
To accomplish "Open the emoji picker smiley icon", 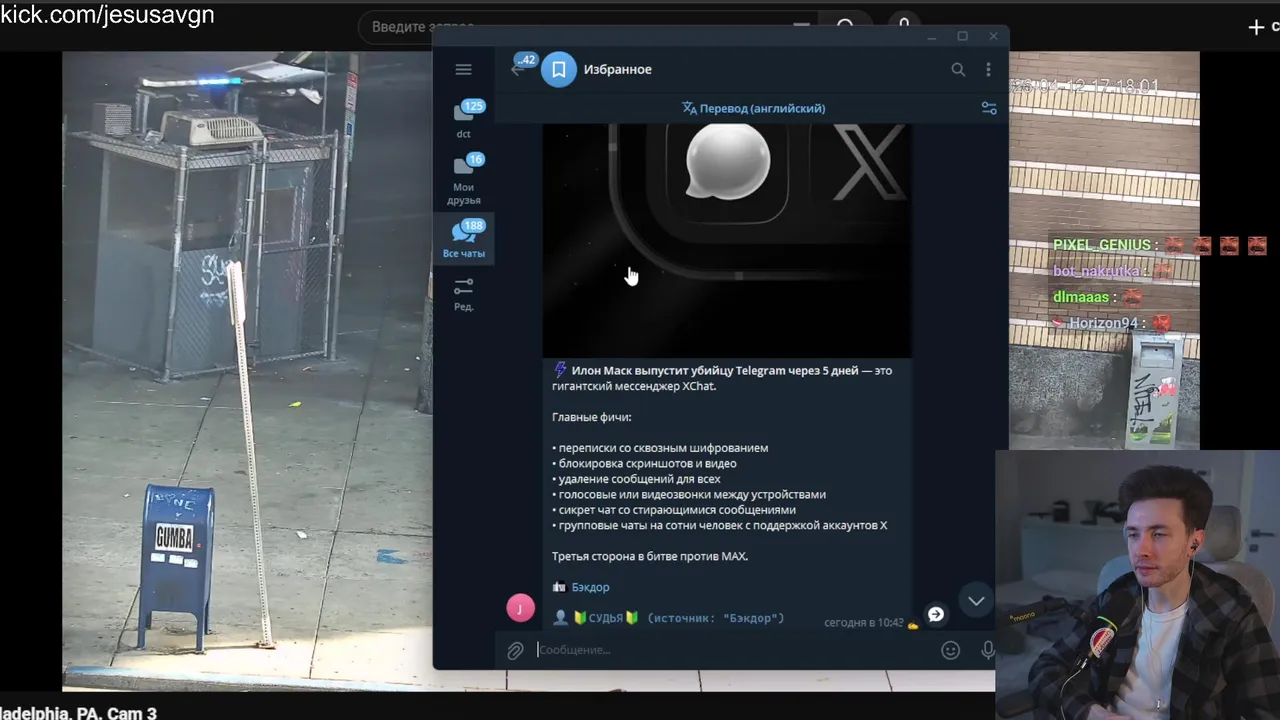I will click(x=951, y=650).
